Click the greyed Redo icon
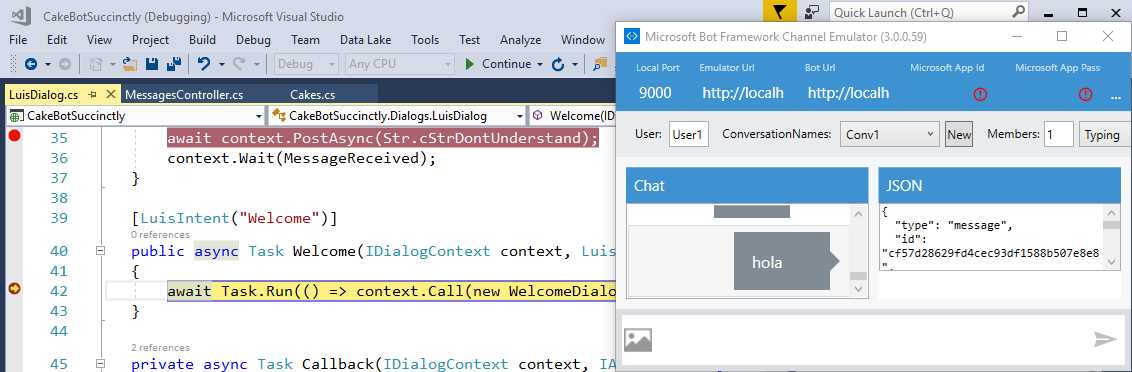 click(x=239, y=64)
